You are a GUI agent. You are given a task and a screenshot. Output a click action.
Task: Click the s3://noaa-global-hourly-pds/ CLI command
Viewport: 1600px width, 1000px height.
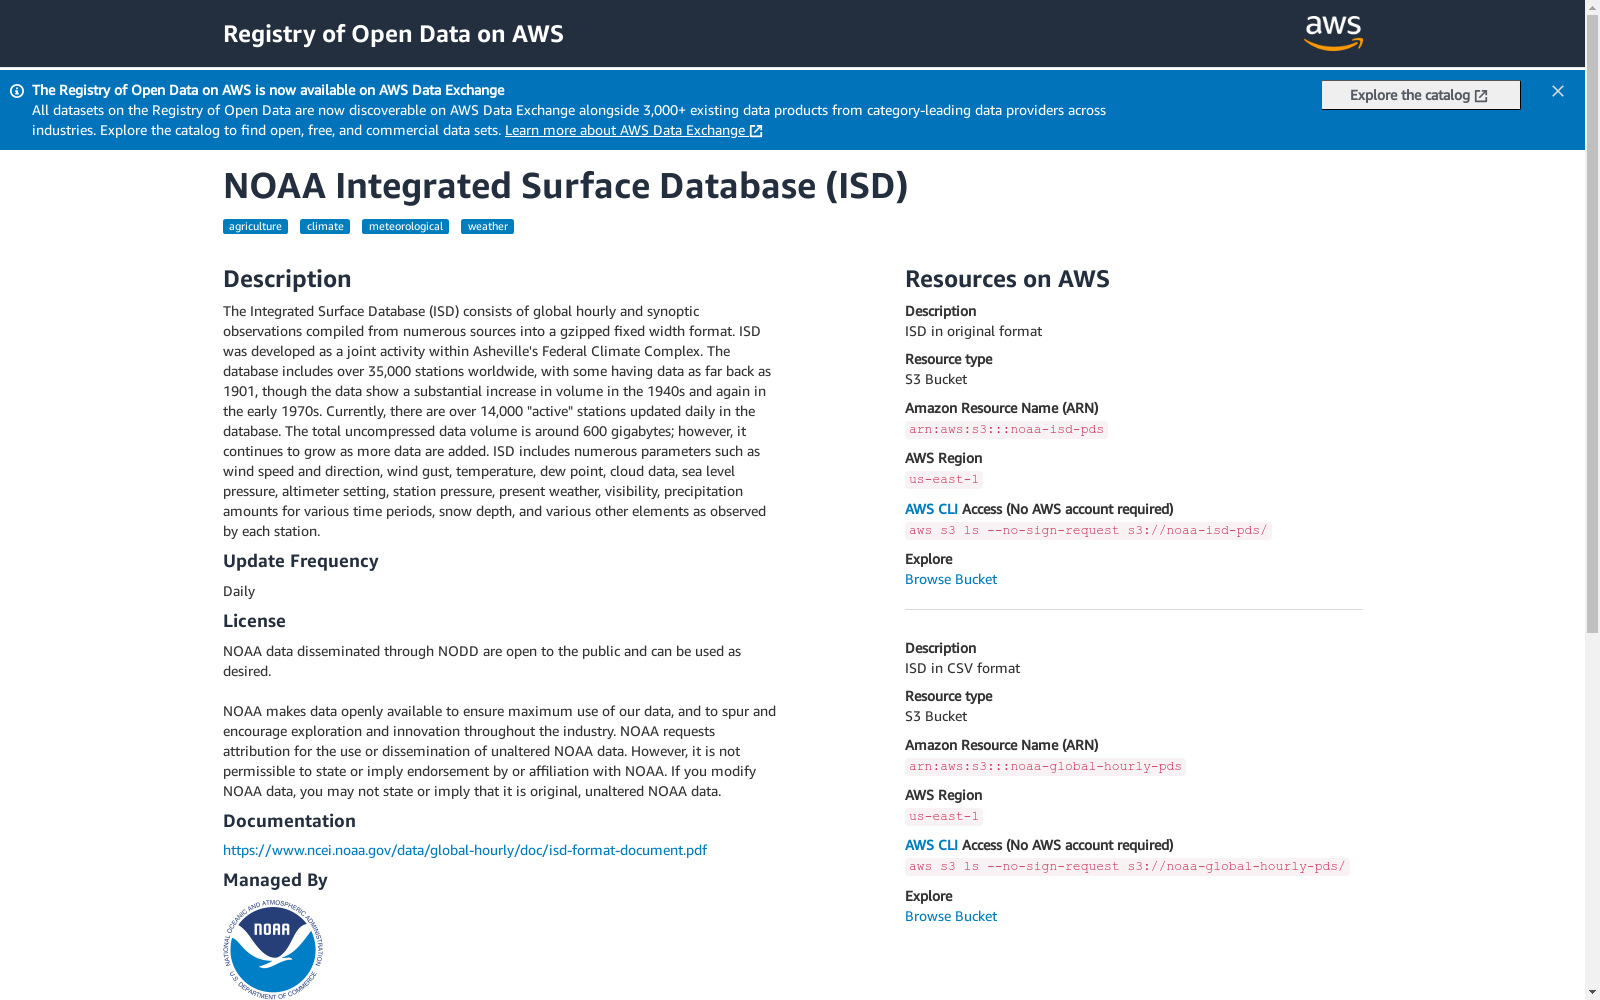tap(1127, 867)
